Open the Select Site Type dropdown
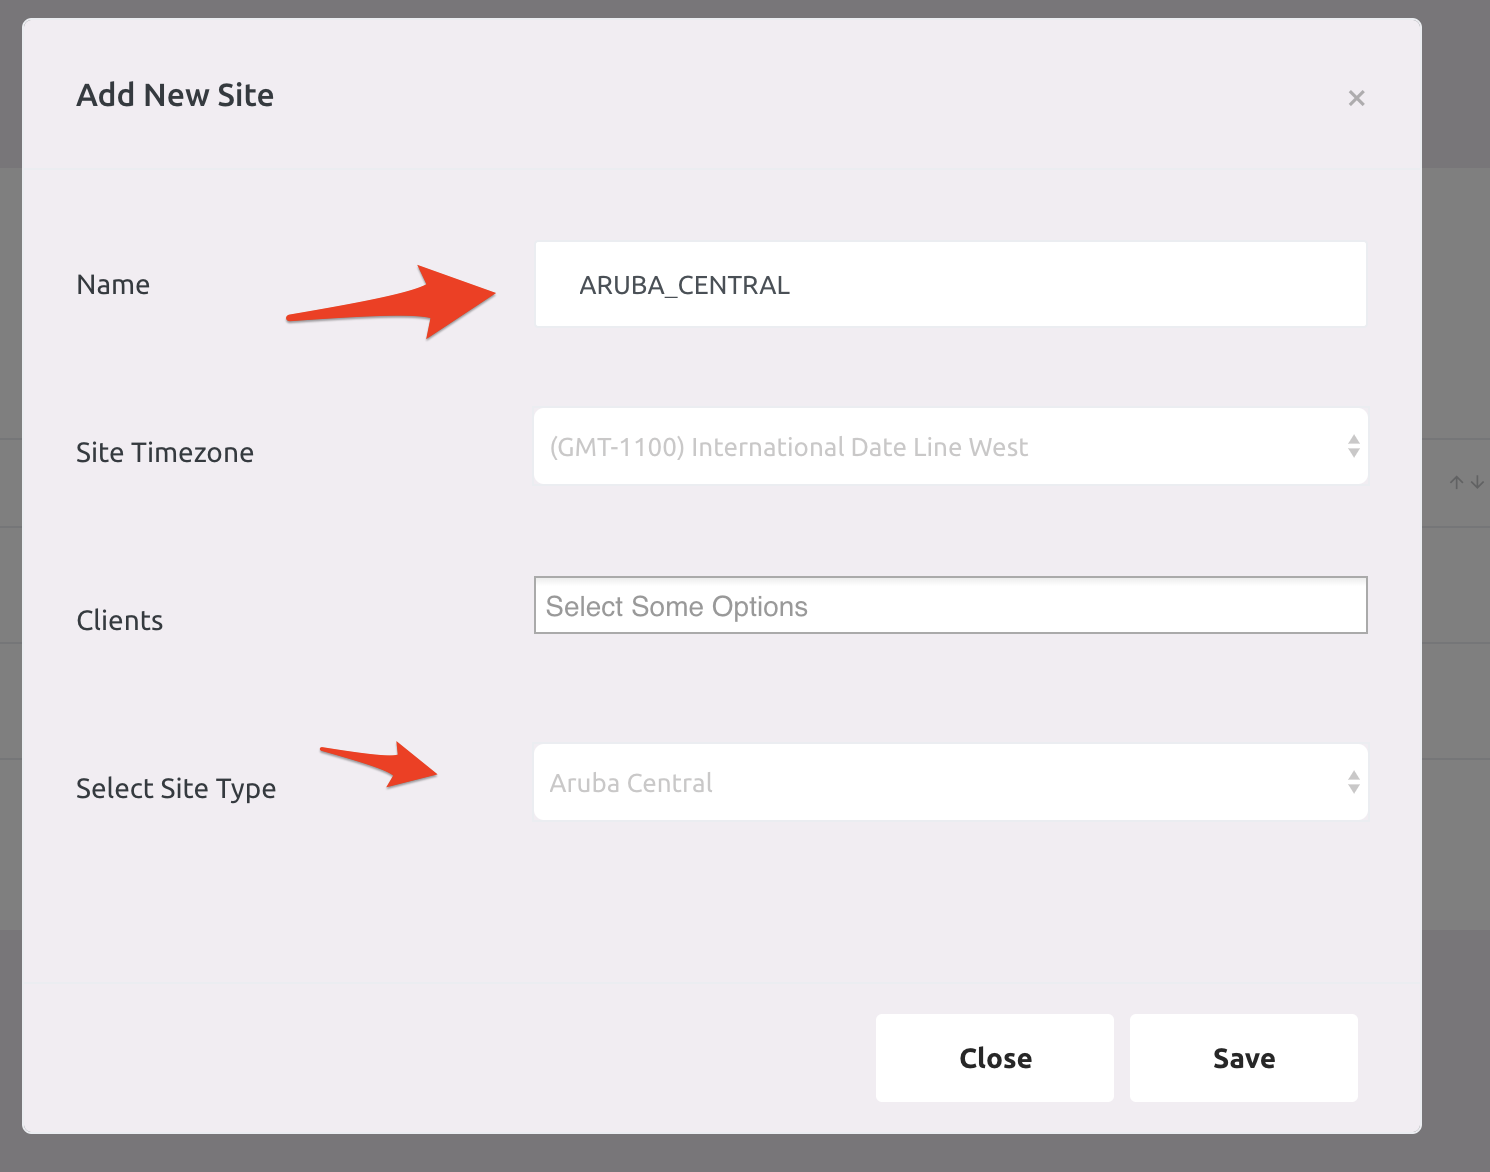The image size is (1490, 1172). pyautogui.click(x=950, y=782)
